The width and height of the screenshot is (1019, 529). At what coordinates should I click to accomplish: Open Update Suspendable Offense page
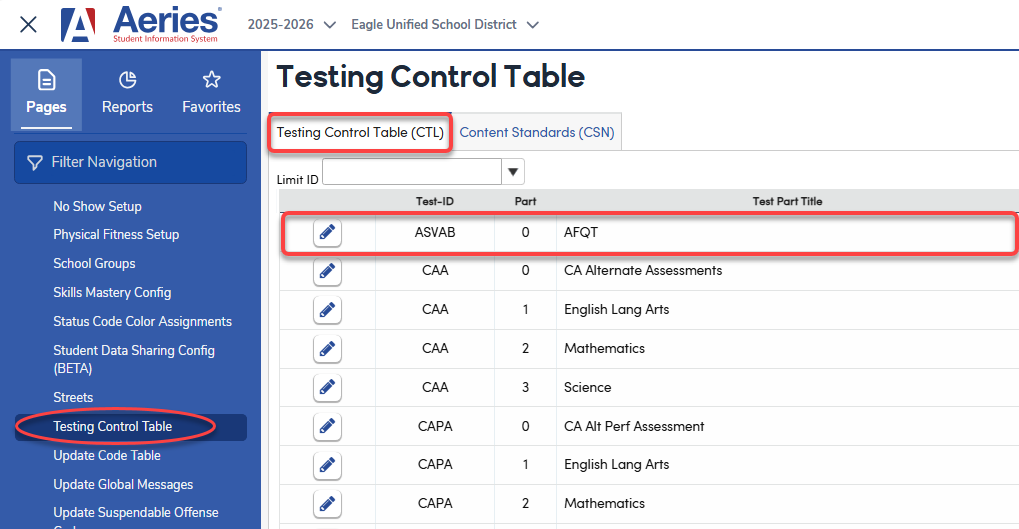coord(136,513)
